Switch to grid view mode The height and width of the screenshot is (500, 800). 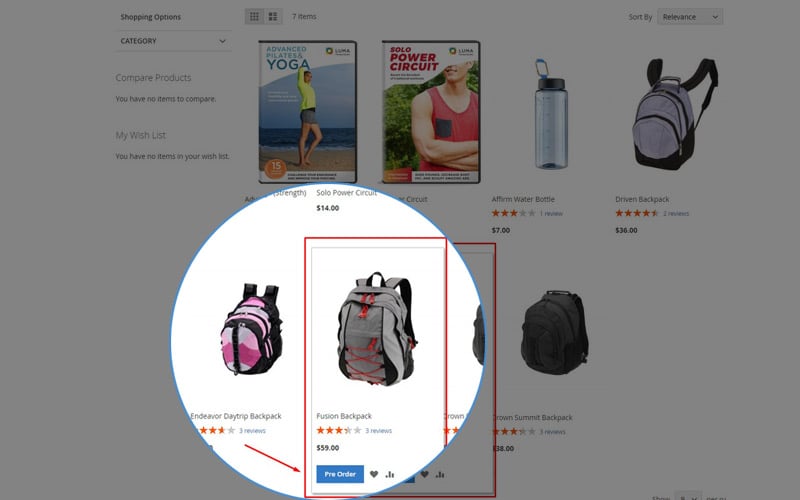click(254, 17)
